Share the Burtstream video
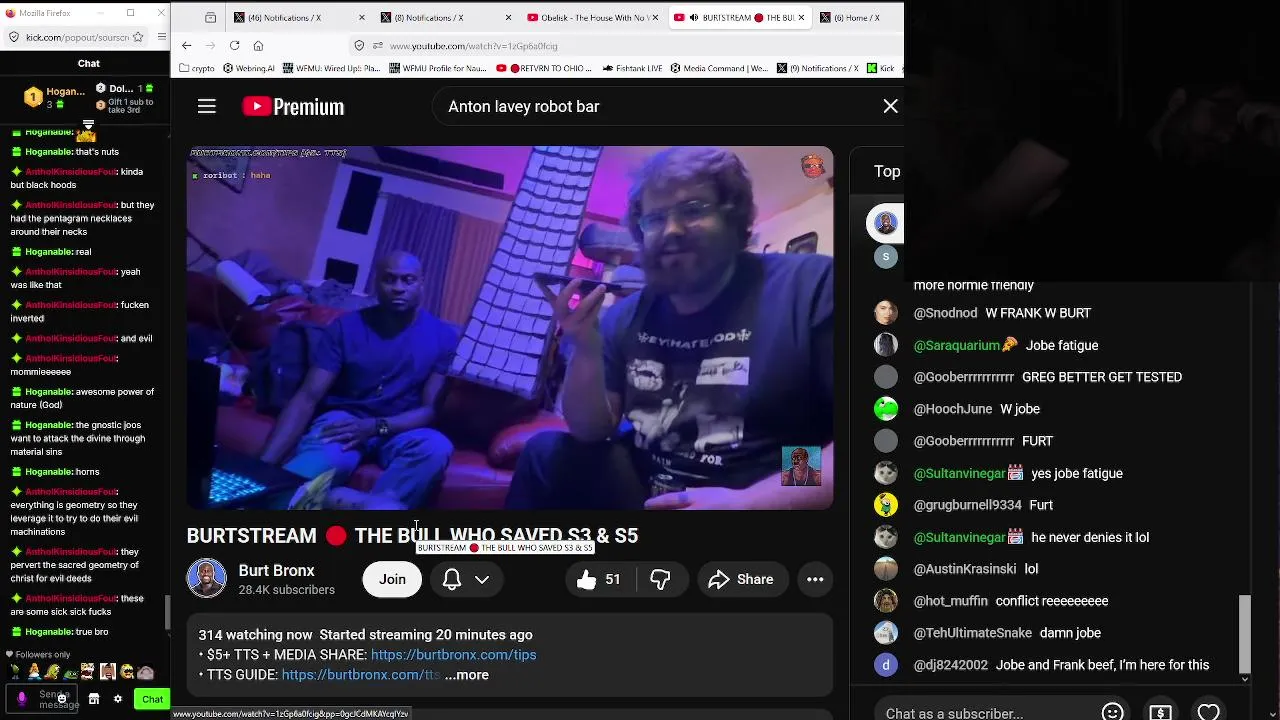 point(741,579)
